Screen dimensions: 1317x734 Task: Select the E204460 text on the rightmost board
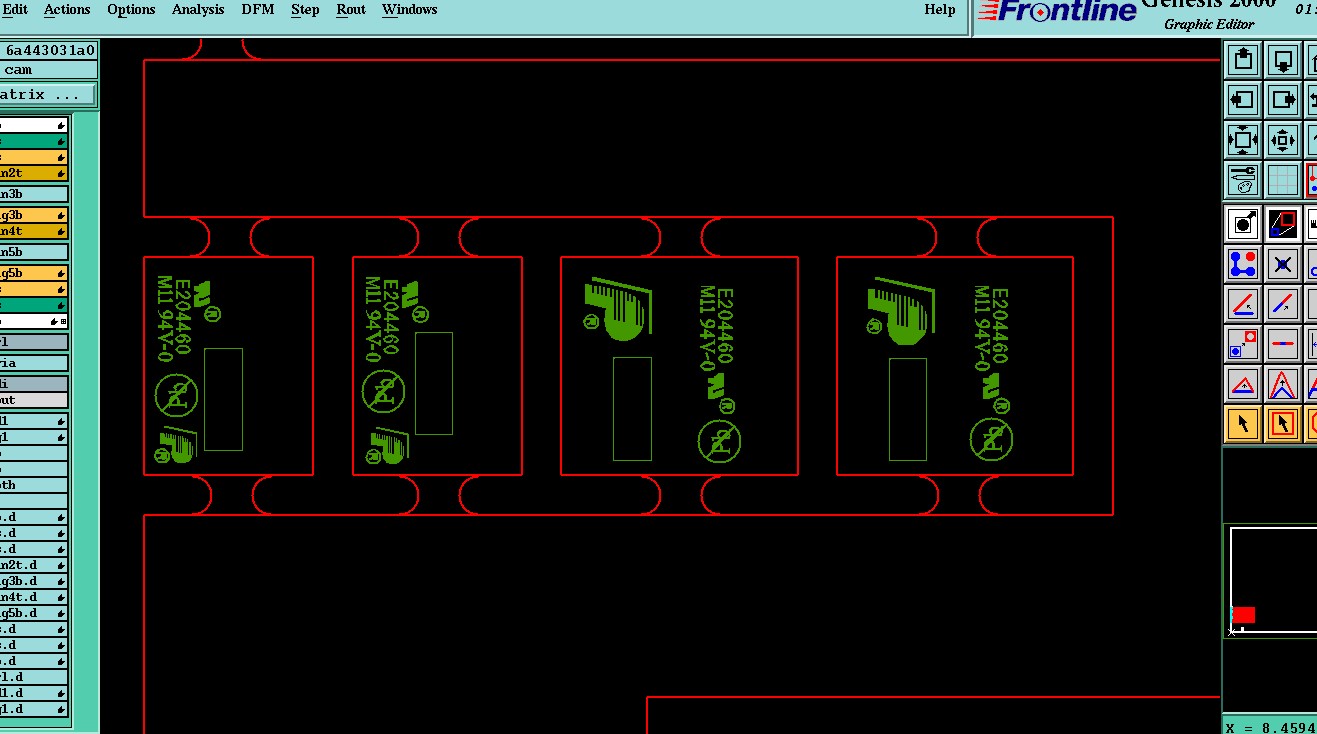[999, 326]
